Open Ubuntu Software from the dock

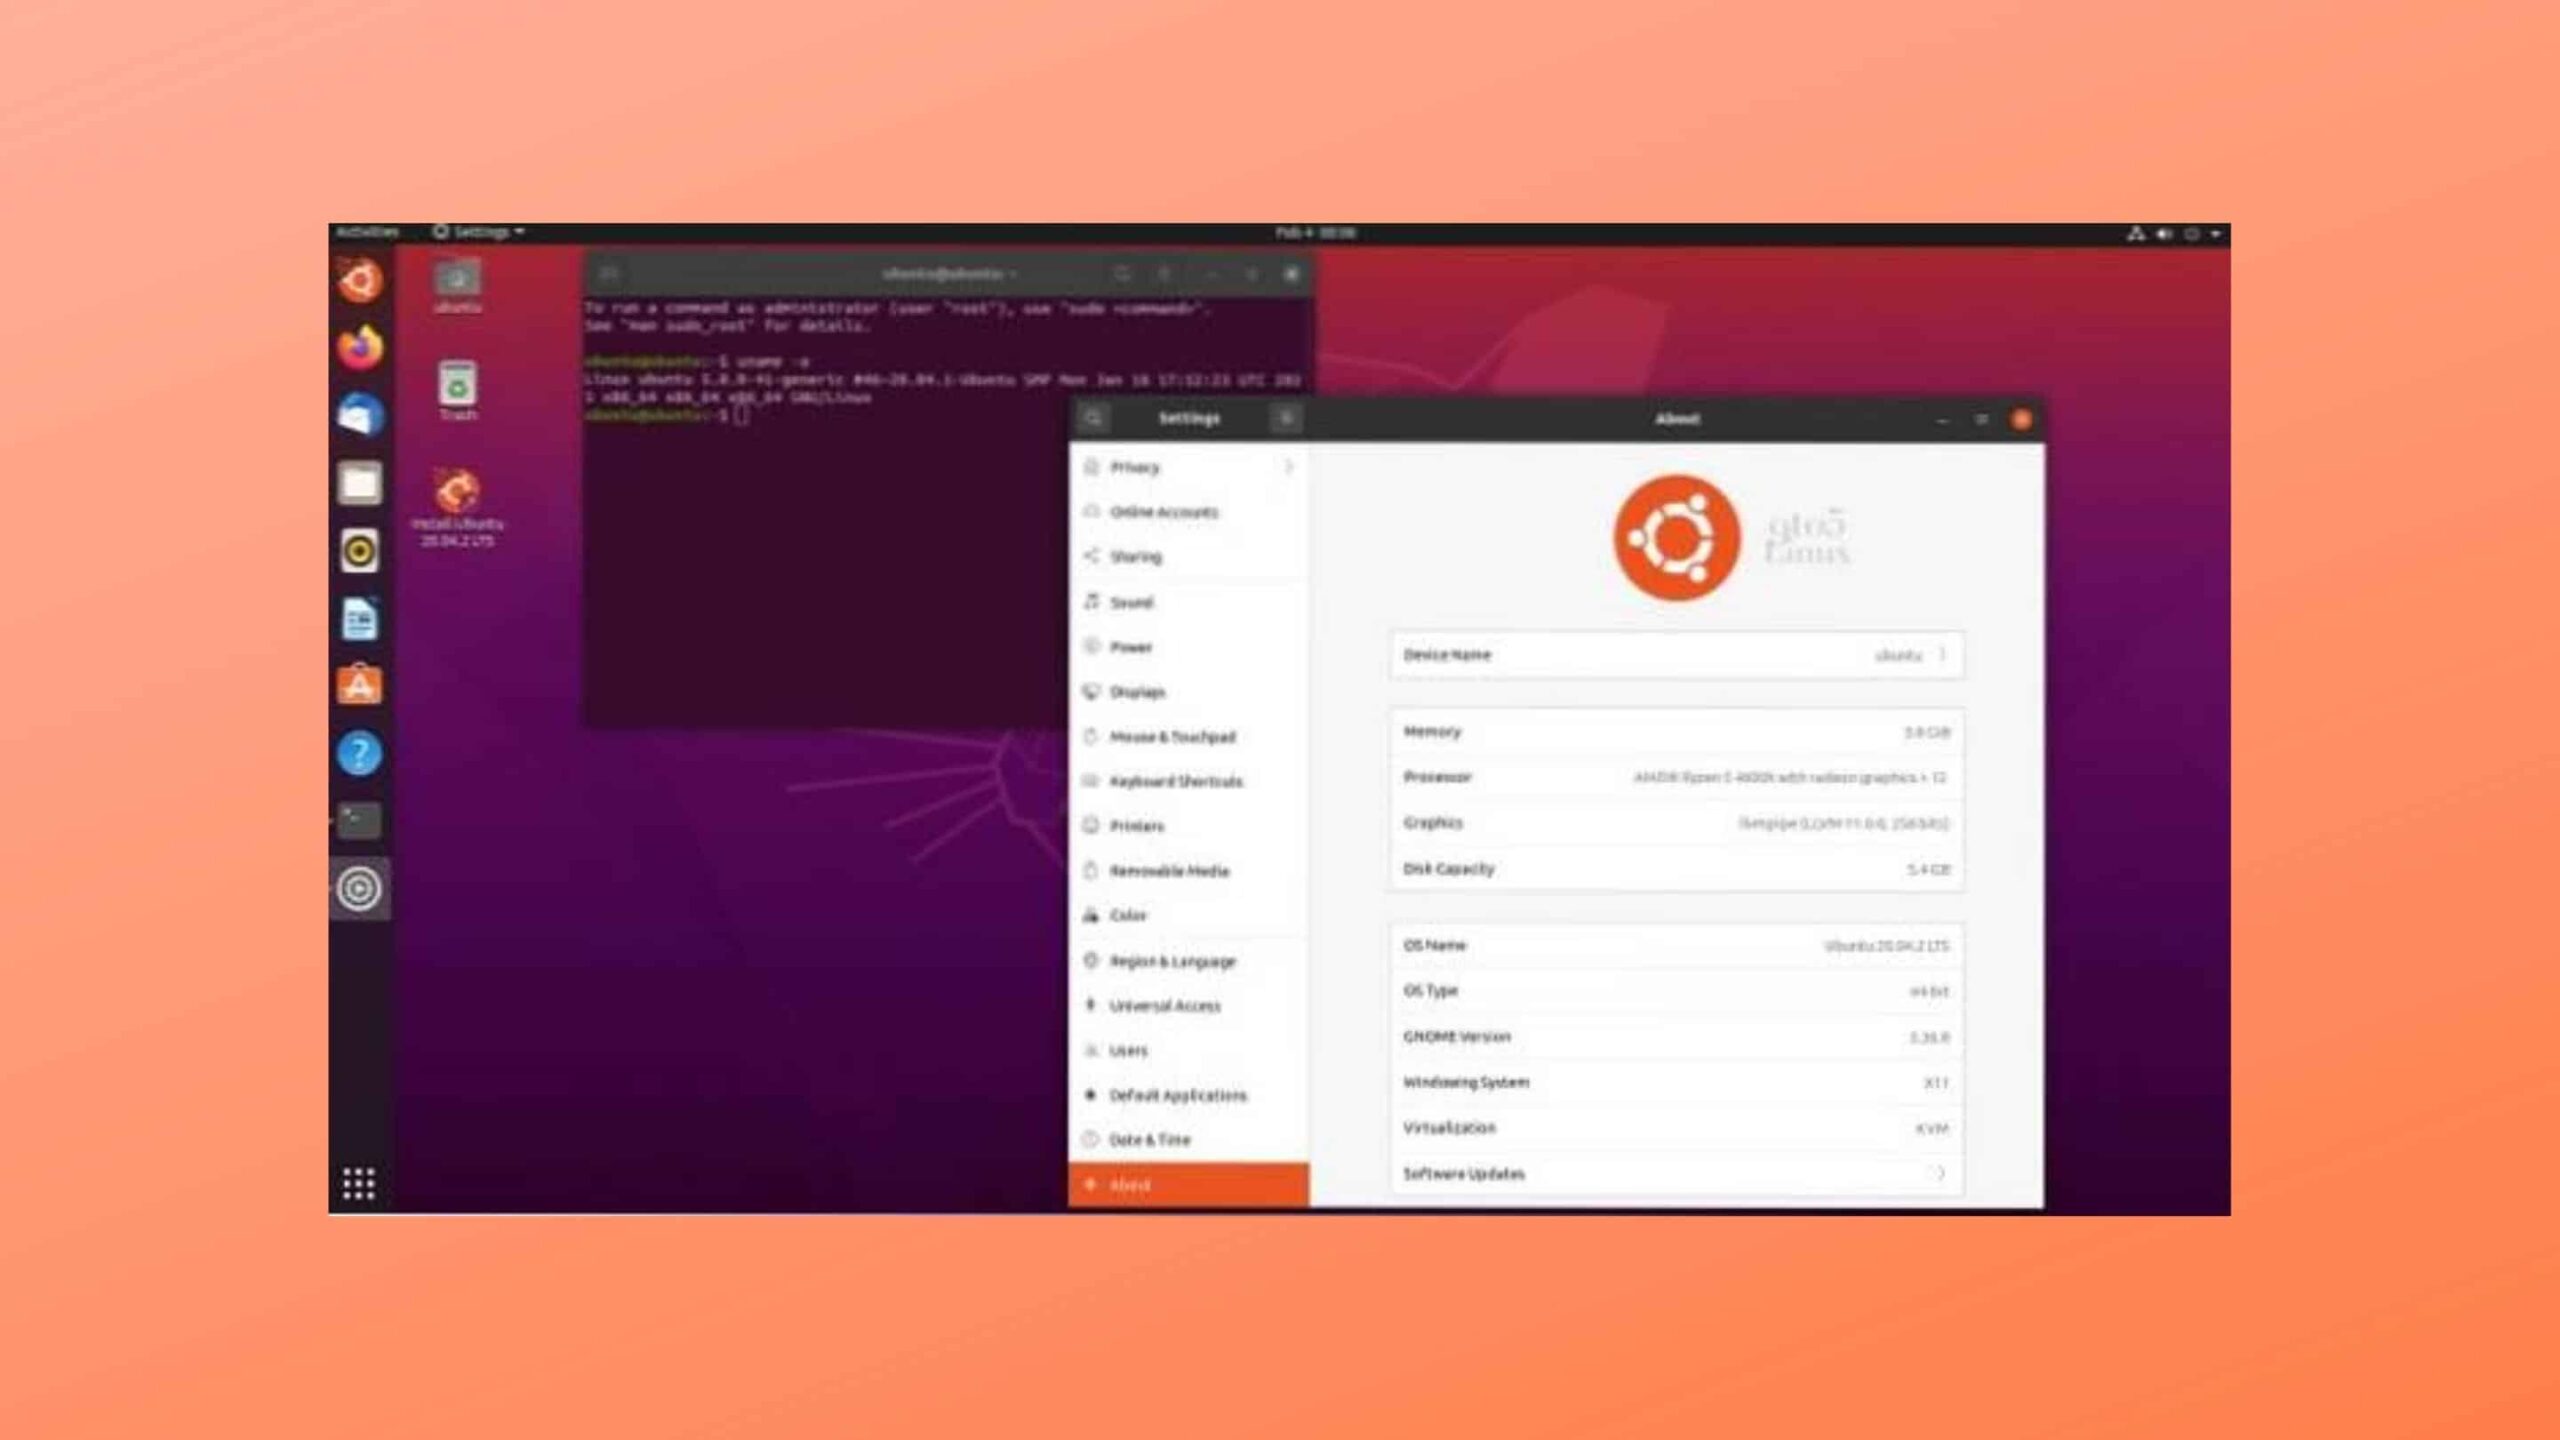tap(360, 686)
